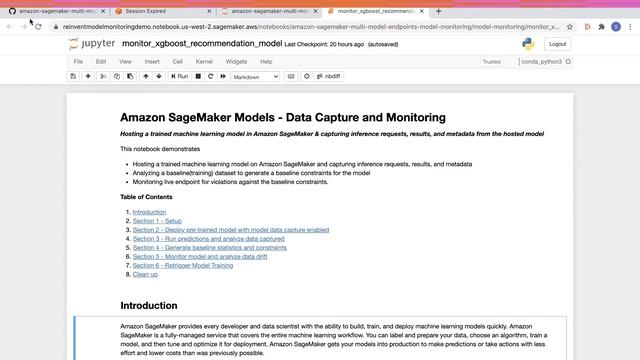The height and width of the screenshot is (360, 640).
Task: Open the File menu
Action: 78,62
